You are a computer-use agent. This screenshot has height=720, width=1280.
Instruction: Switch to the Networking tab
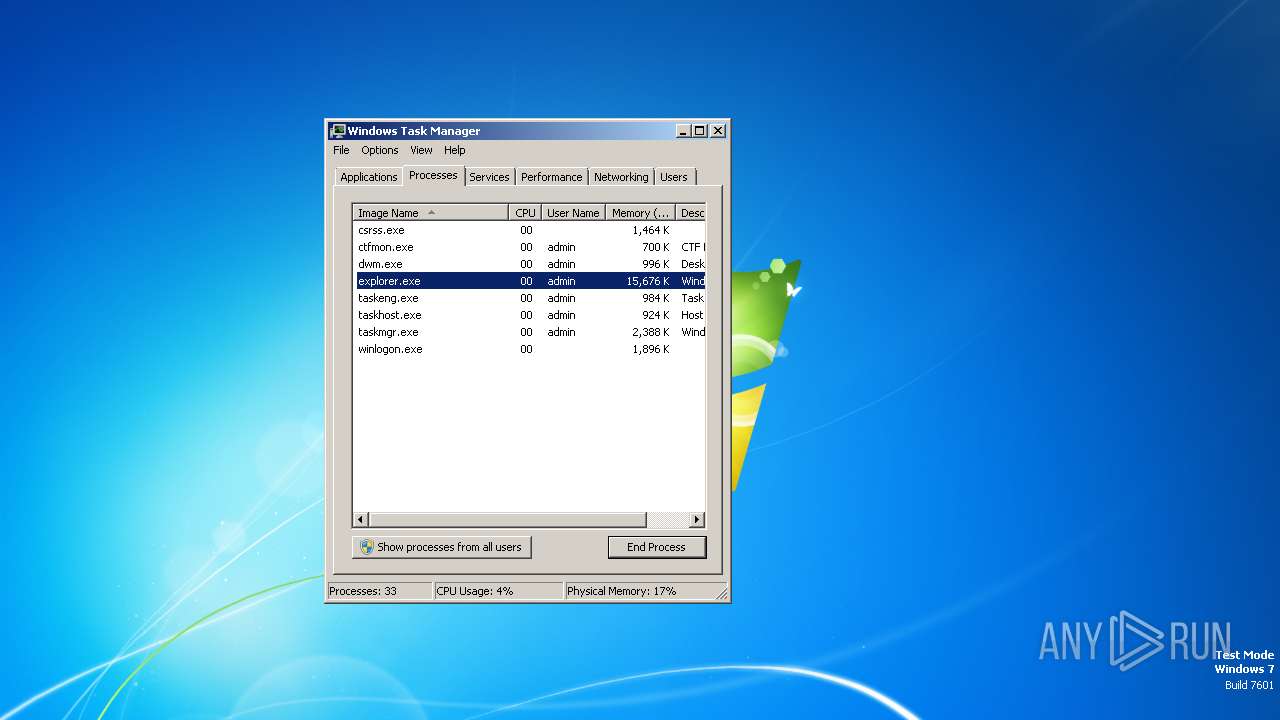[621, 177]
